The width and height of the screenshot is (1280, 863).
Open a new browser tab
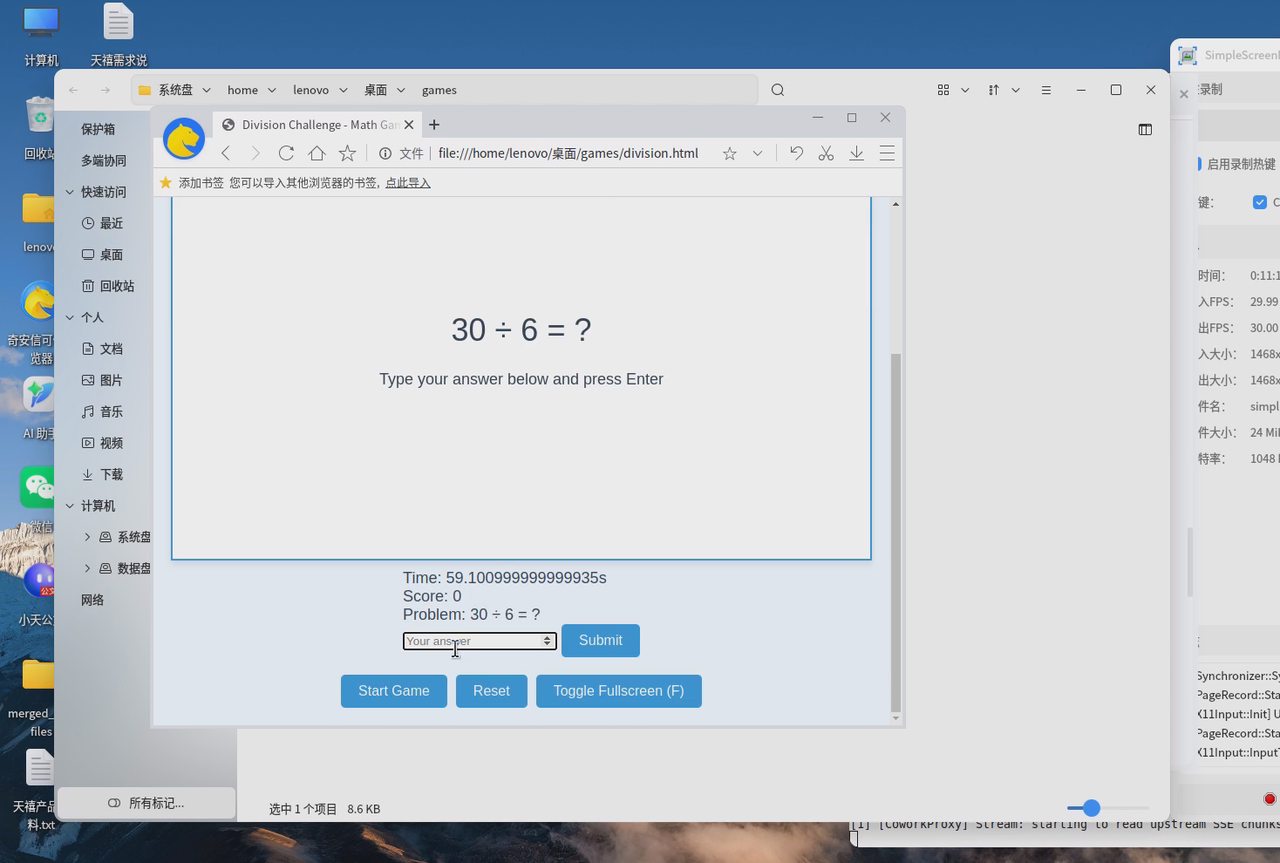[434, 125]
